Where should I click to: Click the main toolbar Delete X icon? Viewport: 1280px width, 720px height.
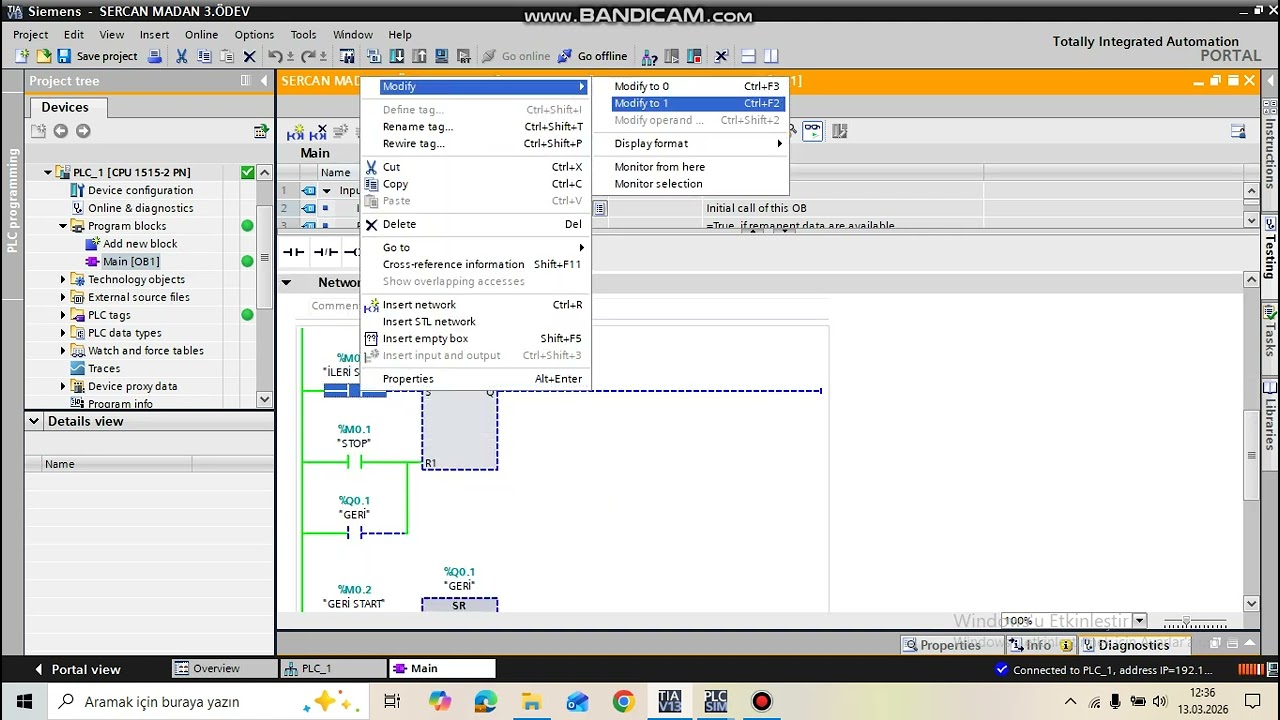(250, 57)
